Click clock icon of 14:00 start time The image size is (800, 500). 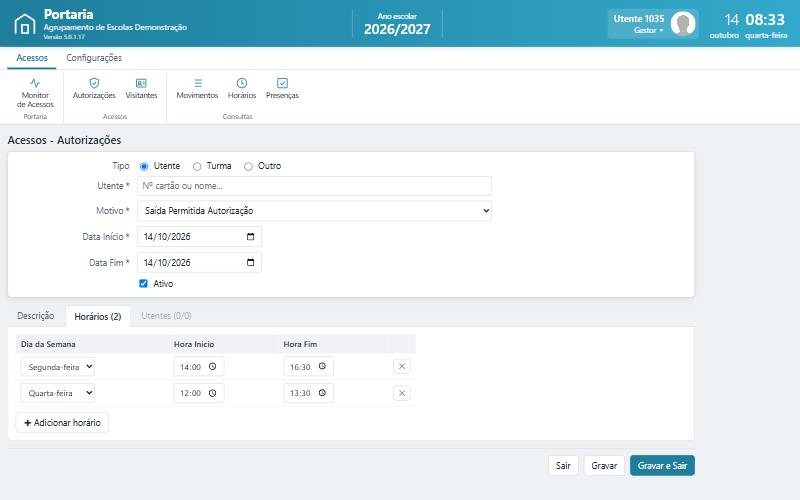(213, 366)
